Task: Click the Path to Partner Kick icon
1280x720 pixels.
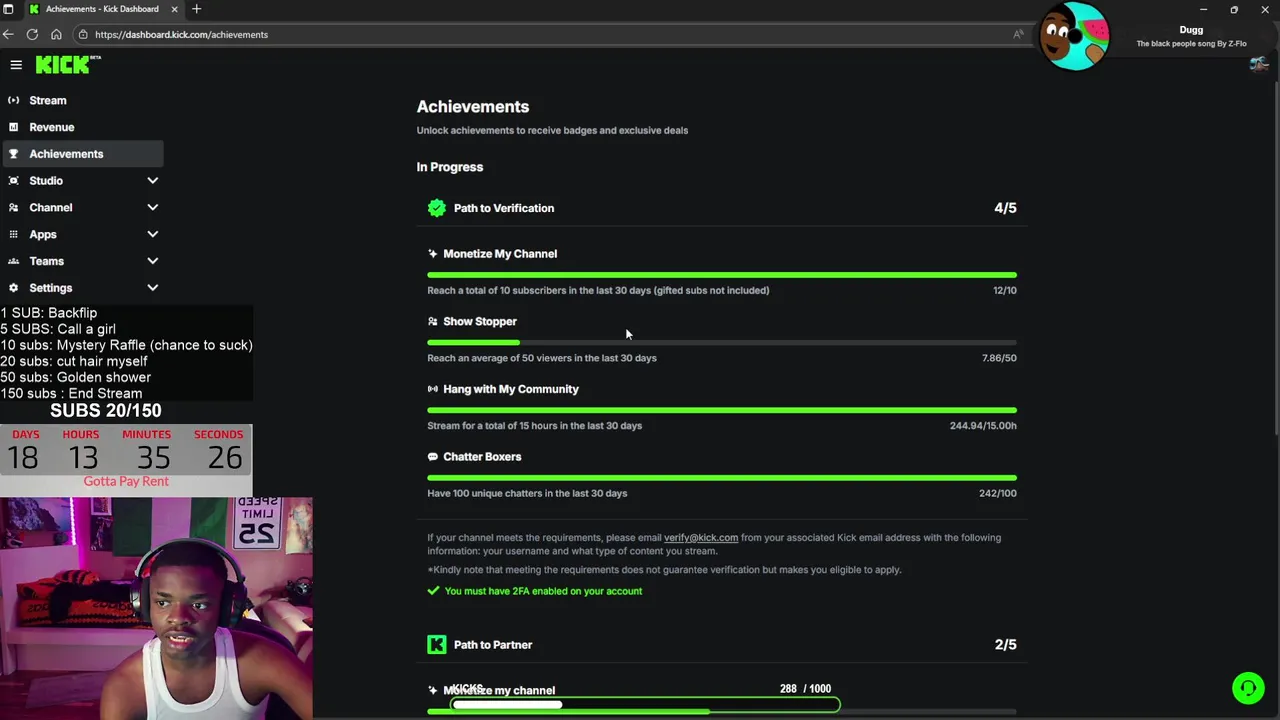Action: tap(437, 645)
